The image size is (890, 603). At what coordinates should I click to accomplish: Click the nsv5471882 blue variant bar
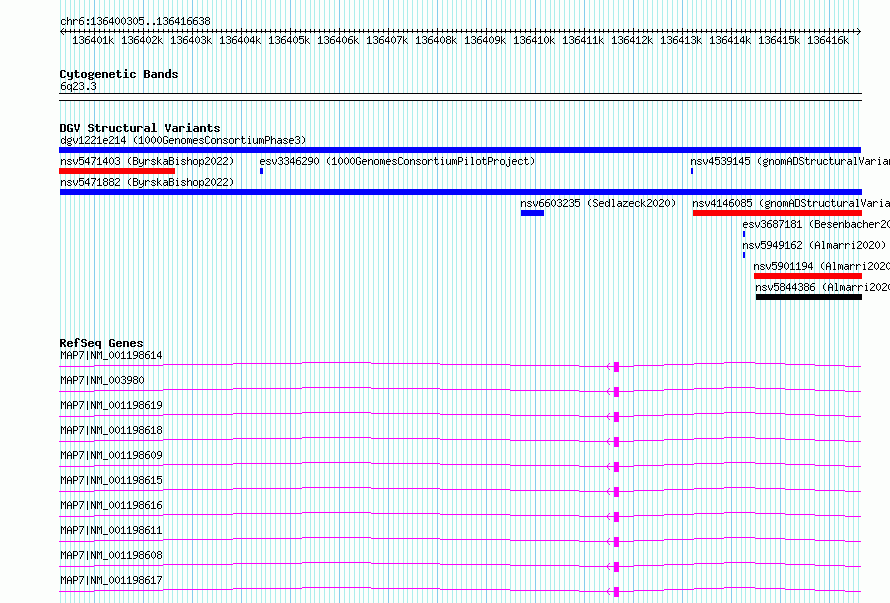pos(460,192)
